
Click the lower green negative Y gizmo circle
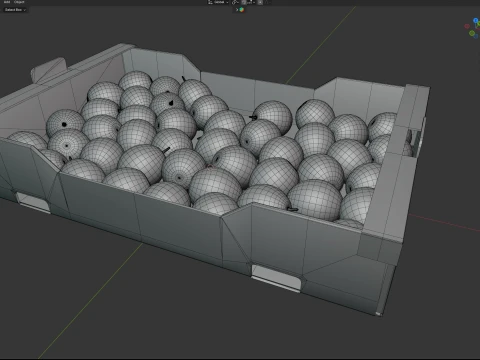pos(472,33)
